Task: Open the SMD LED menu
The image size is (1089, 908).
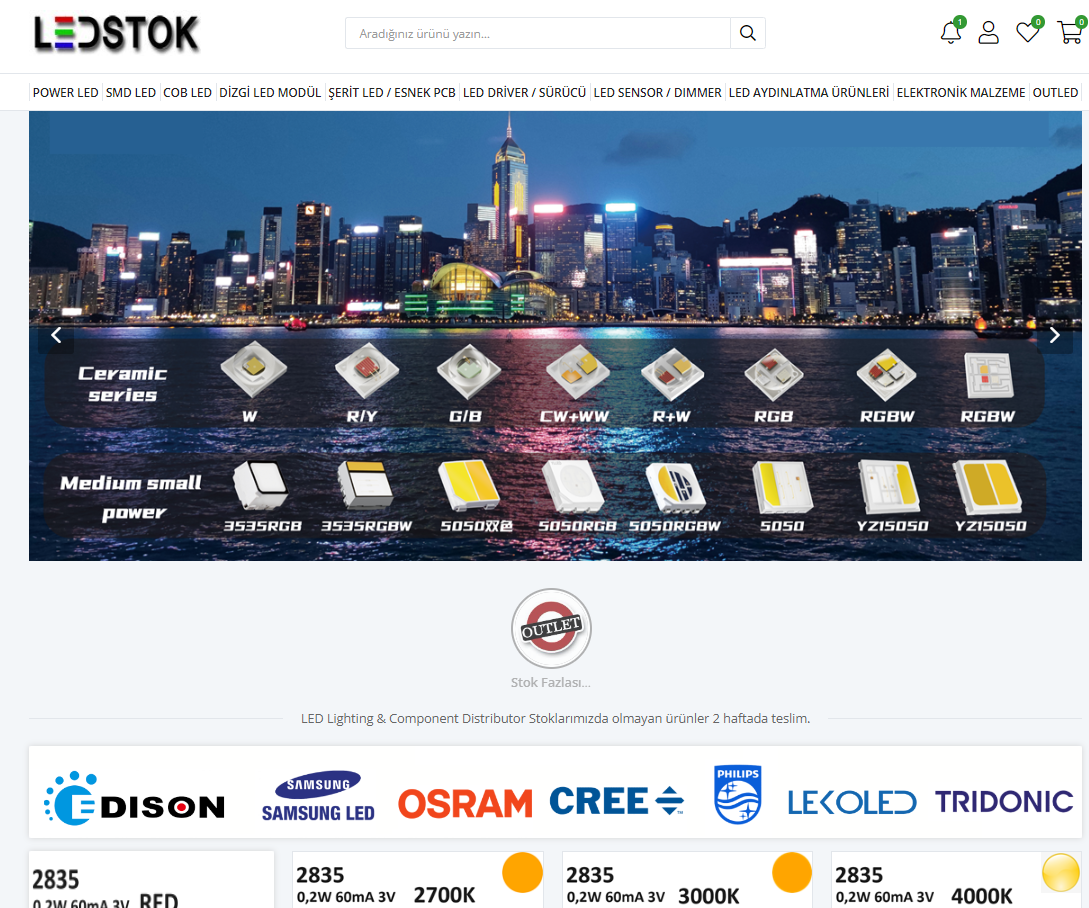Action: click(x=131, y=92)
